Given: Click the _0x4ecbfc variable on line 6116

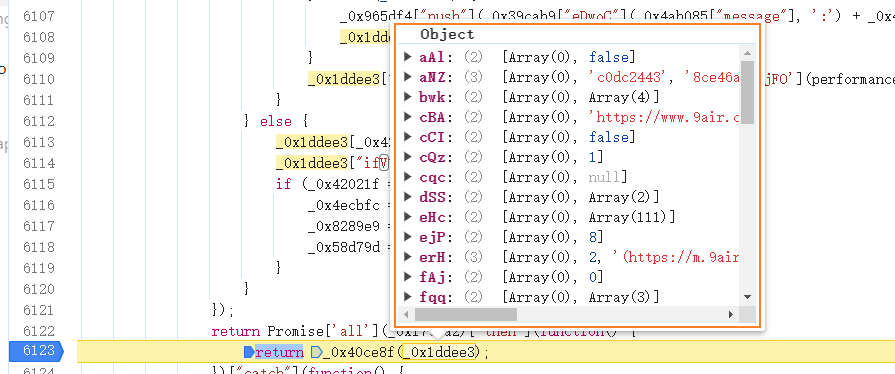Looking at the screenshot, I should [344, 205].
